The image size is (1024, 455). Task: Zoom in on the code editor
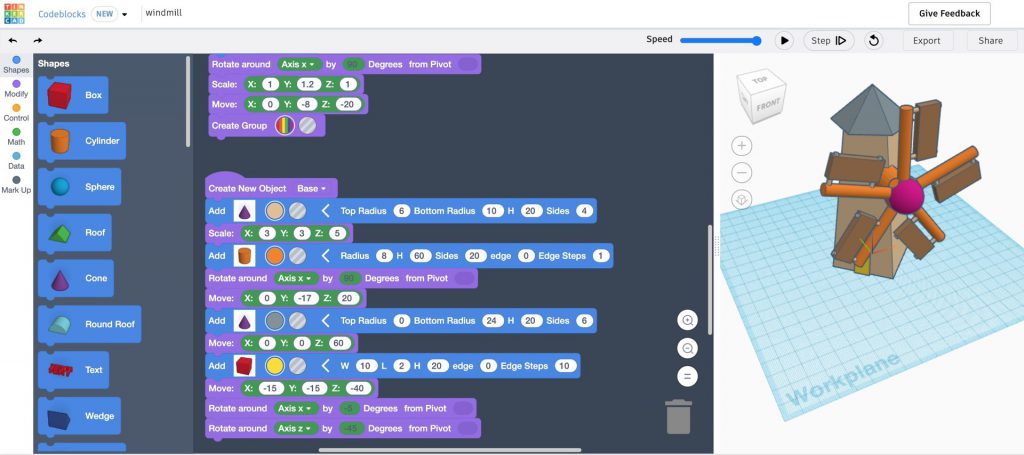pos(687,320)
